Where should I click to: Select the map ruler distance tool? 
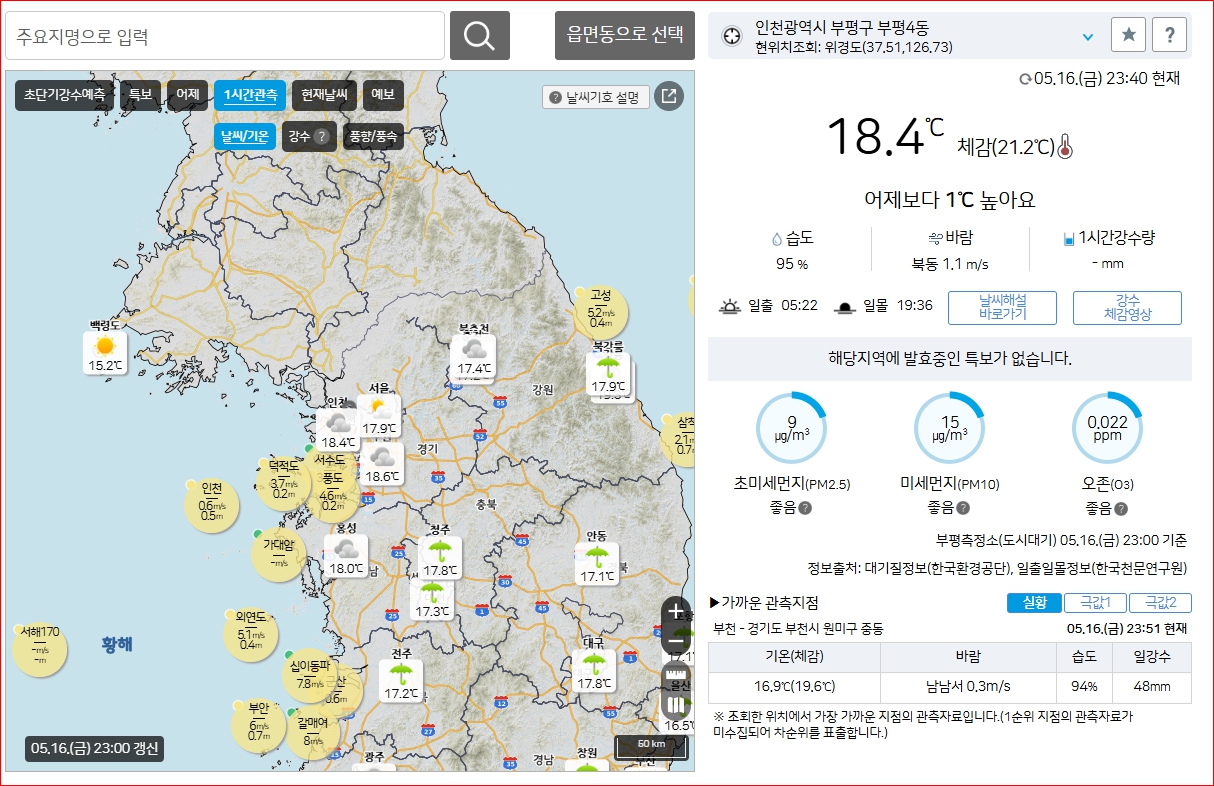pyautogui.click(x=676, y=675)
